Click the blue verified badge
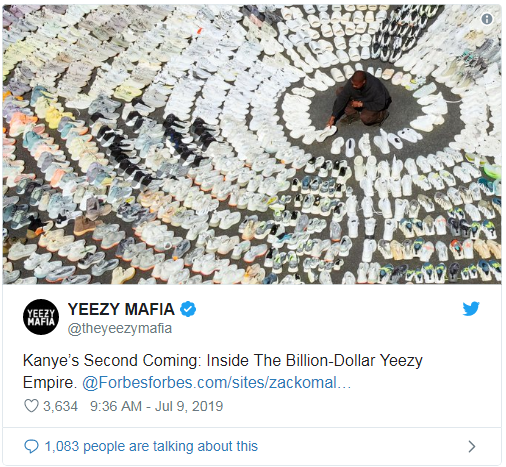This screenshot has width=506, height=467. 188,309
